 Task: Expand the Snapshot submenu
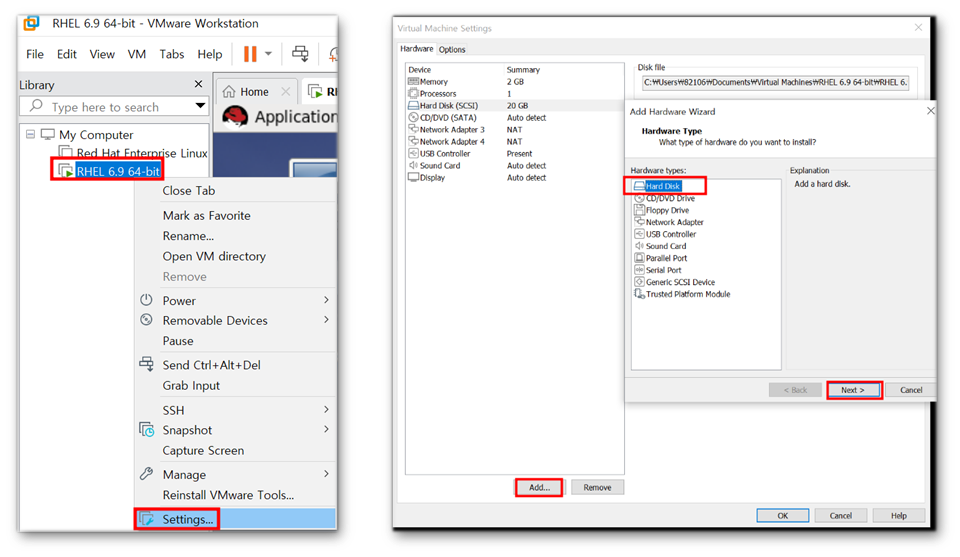pos(235,430)
